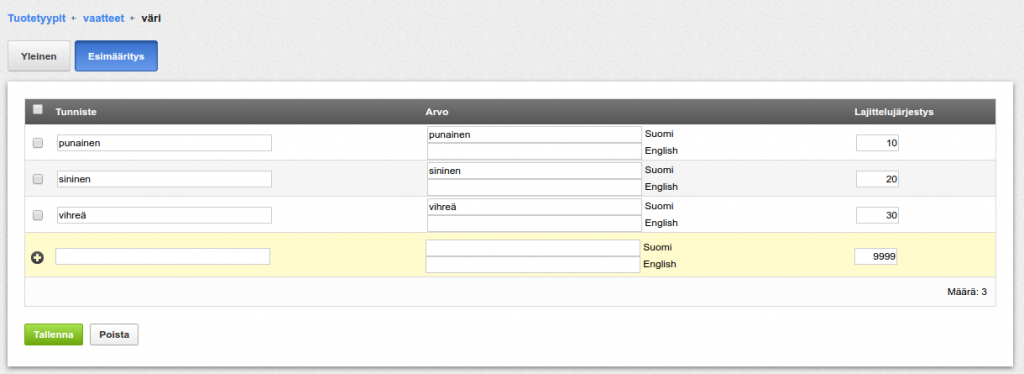Click the English value field for vihreä row

[534, 223]
